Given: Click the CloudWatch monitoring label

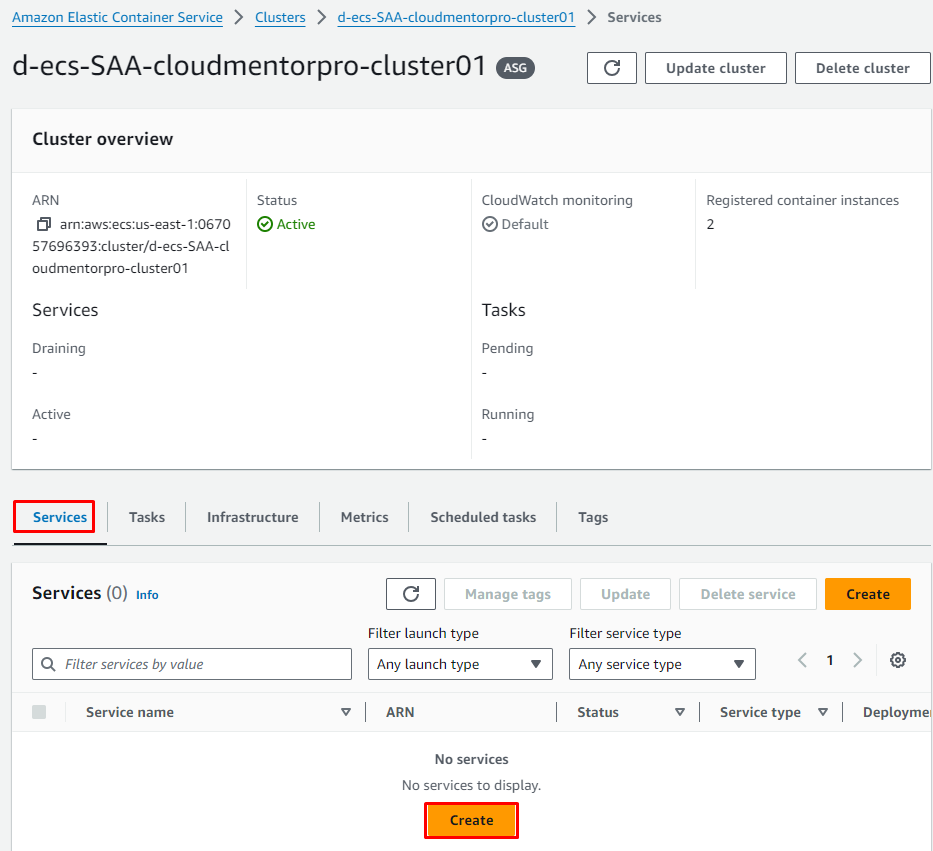Looking at the screenshot, I should pos(557,200).
